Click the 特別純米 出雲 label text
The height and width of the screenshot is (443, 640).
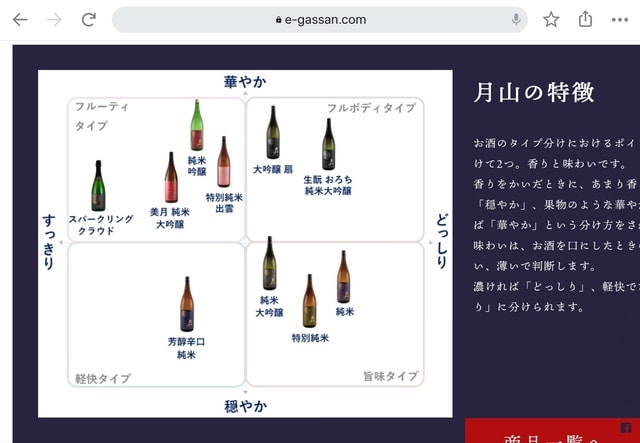point(224,203)
